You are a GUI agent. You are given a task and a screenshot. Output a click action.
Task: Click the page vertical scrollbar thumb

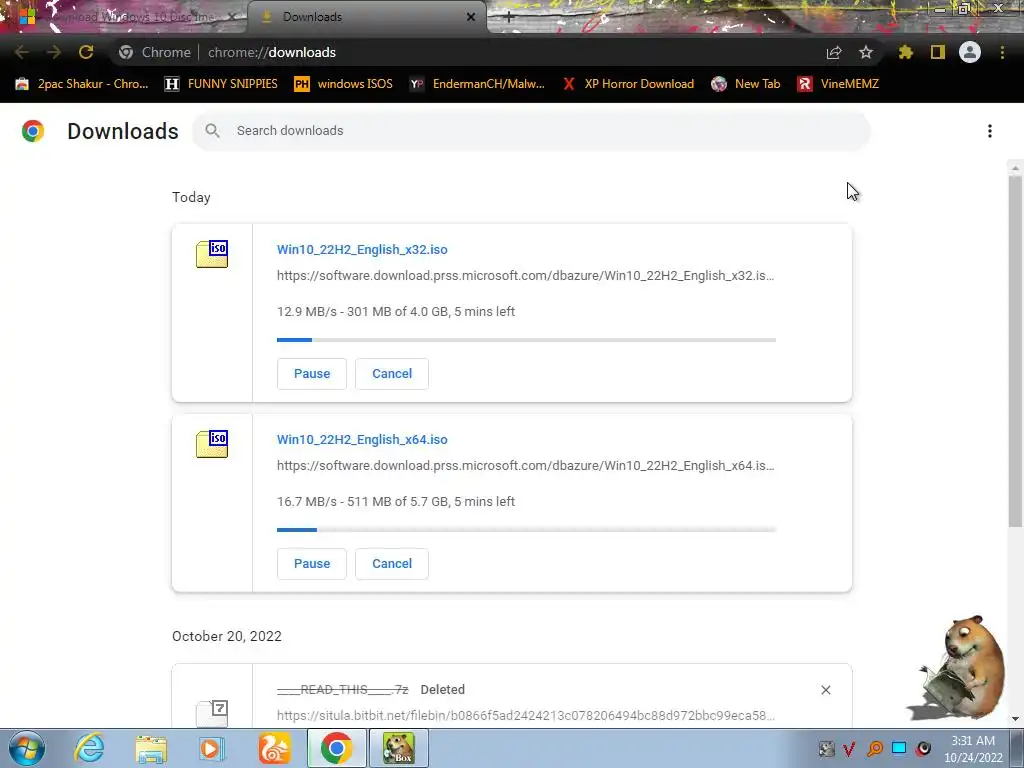(x=1015, y=349)
